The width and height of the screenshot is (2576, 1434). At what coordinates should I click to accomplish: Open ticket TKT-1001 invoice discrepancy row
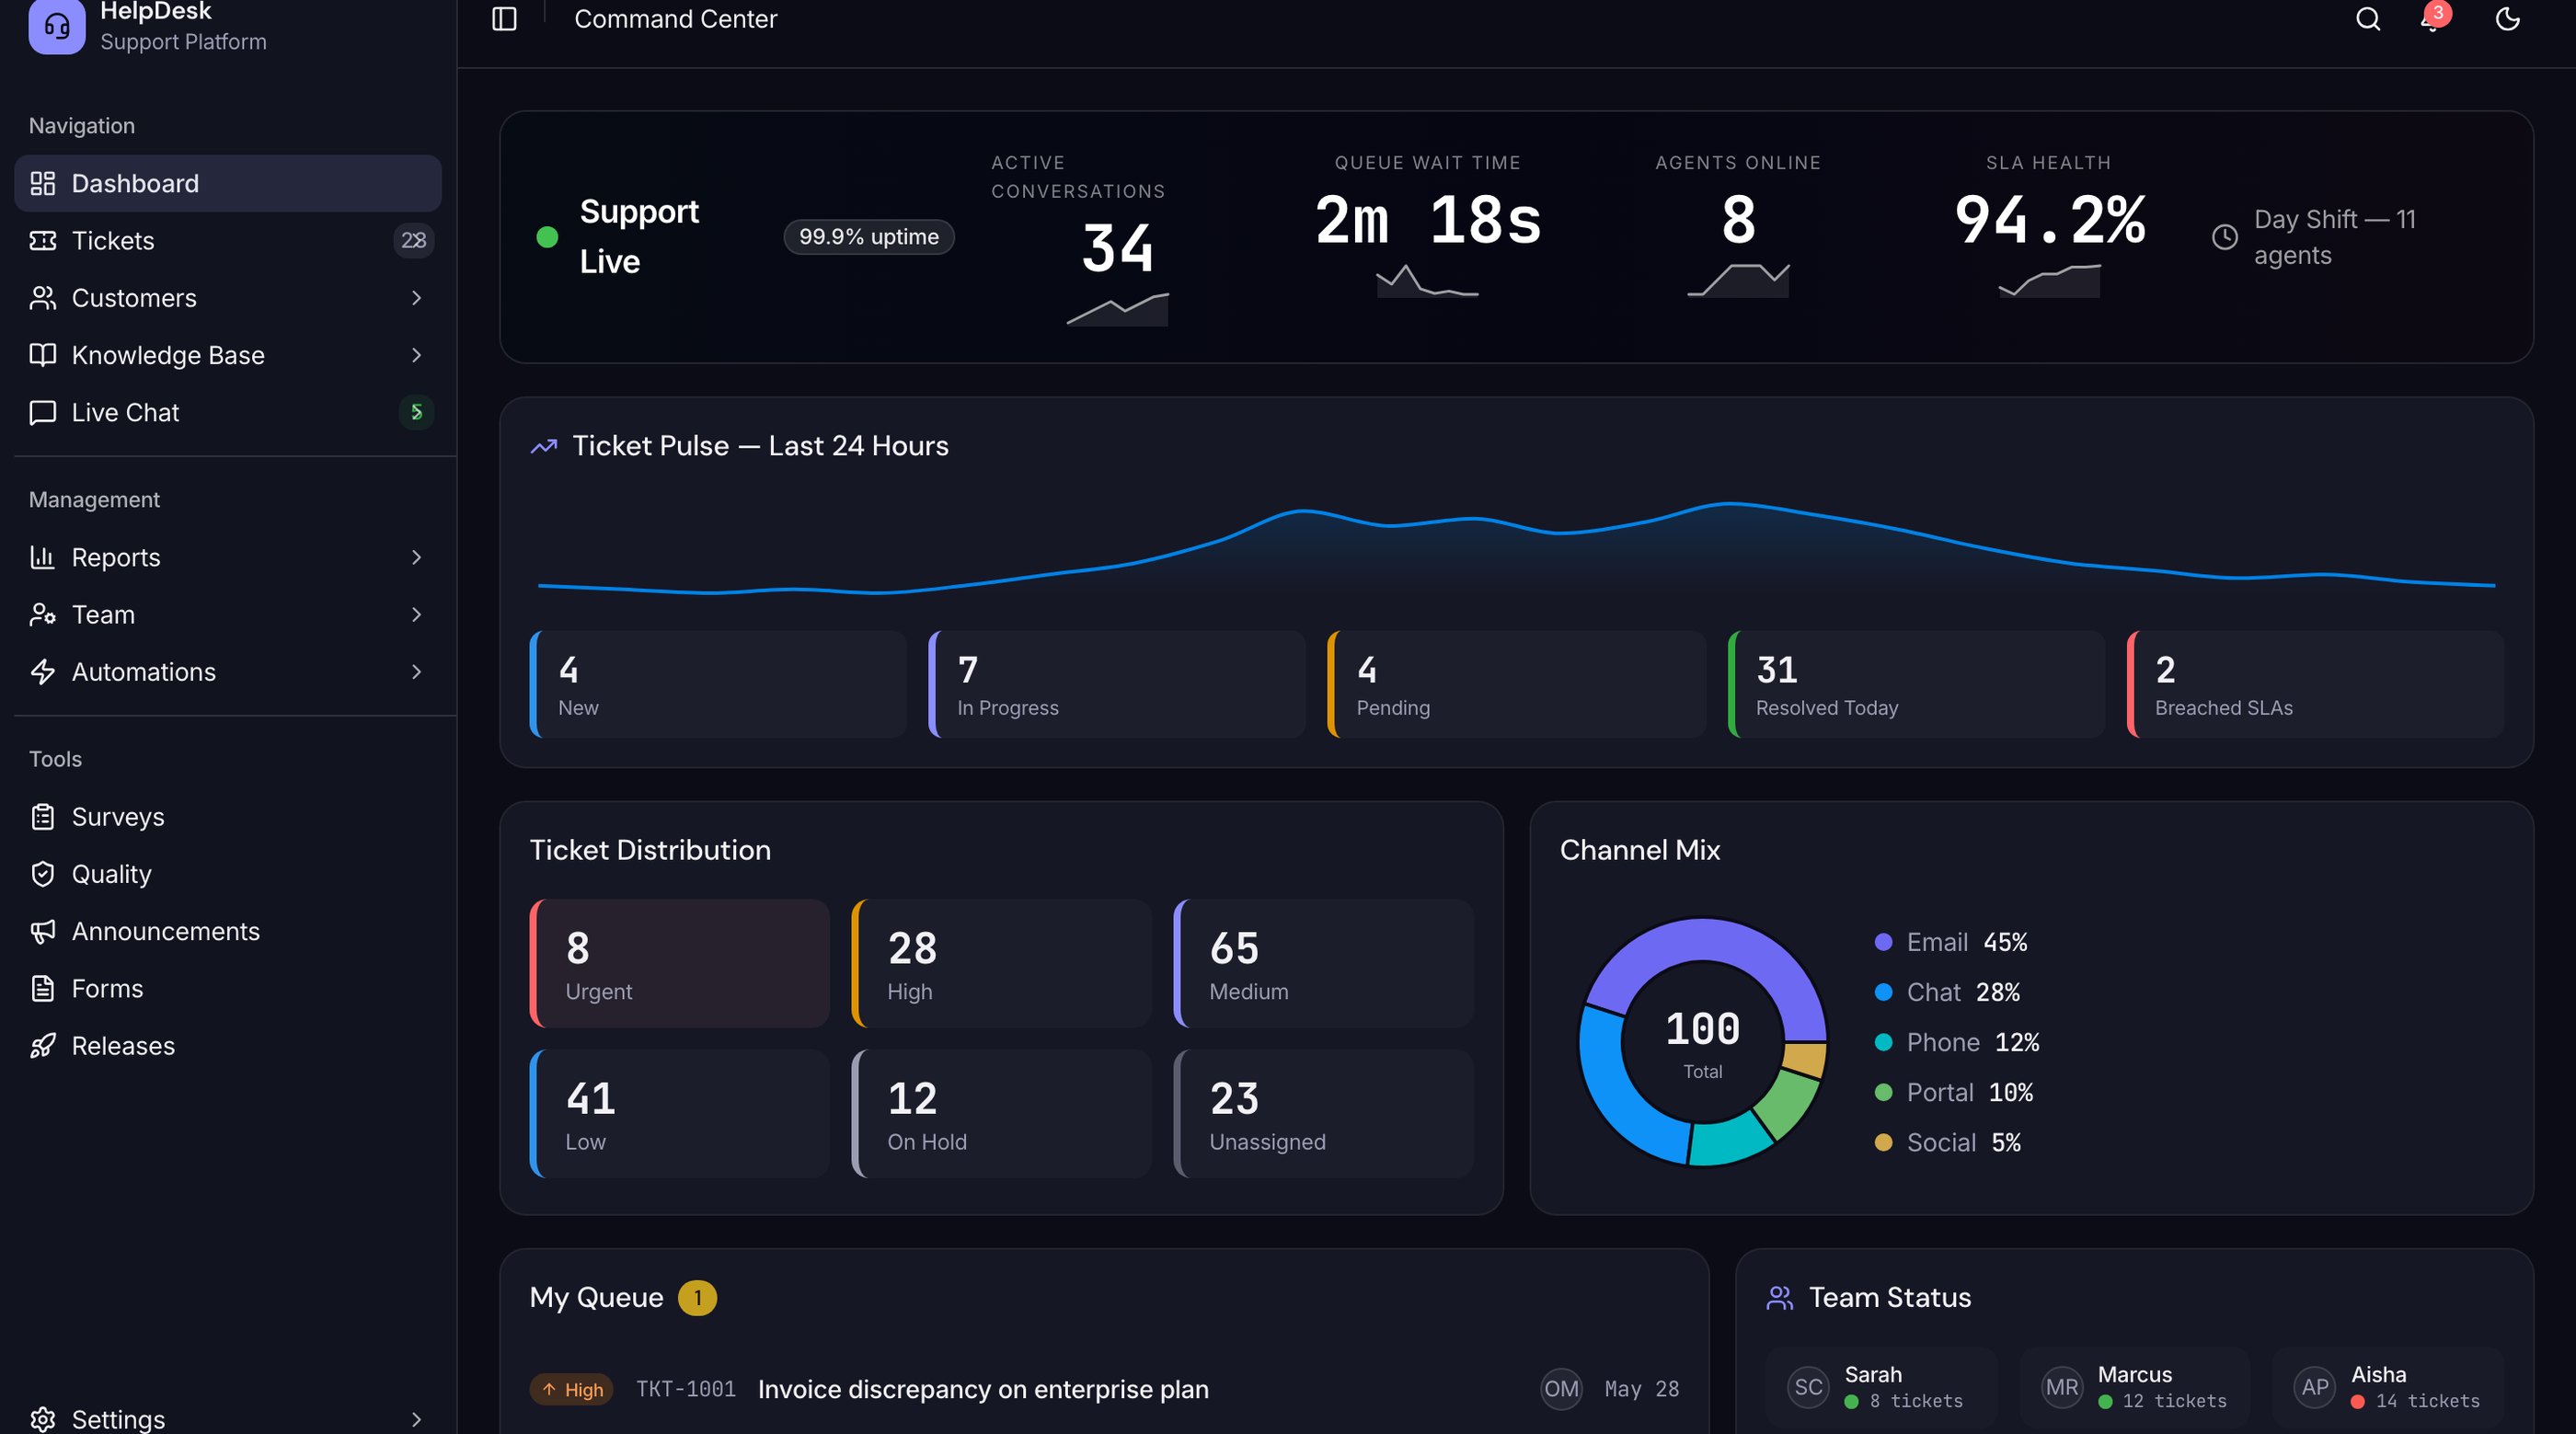click(x=1104, y=1389)
